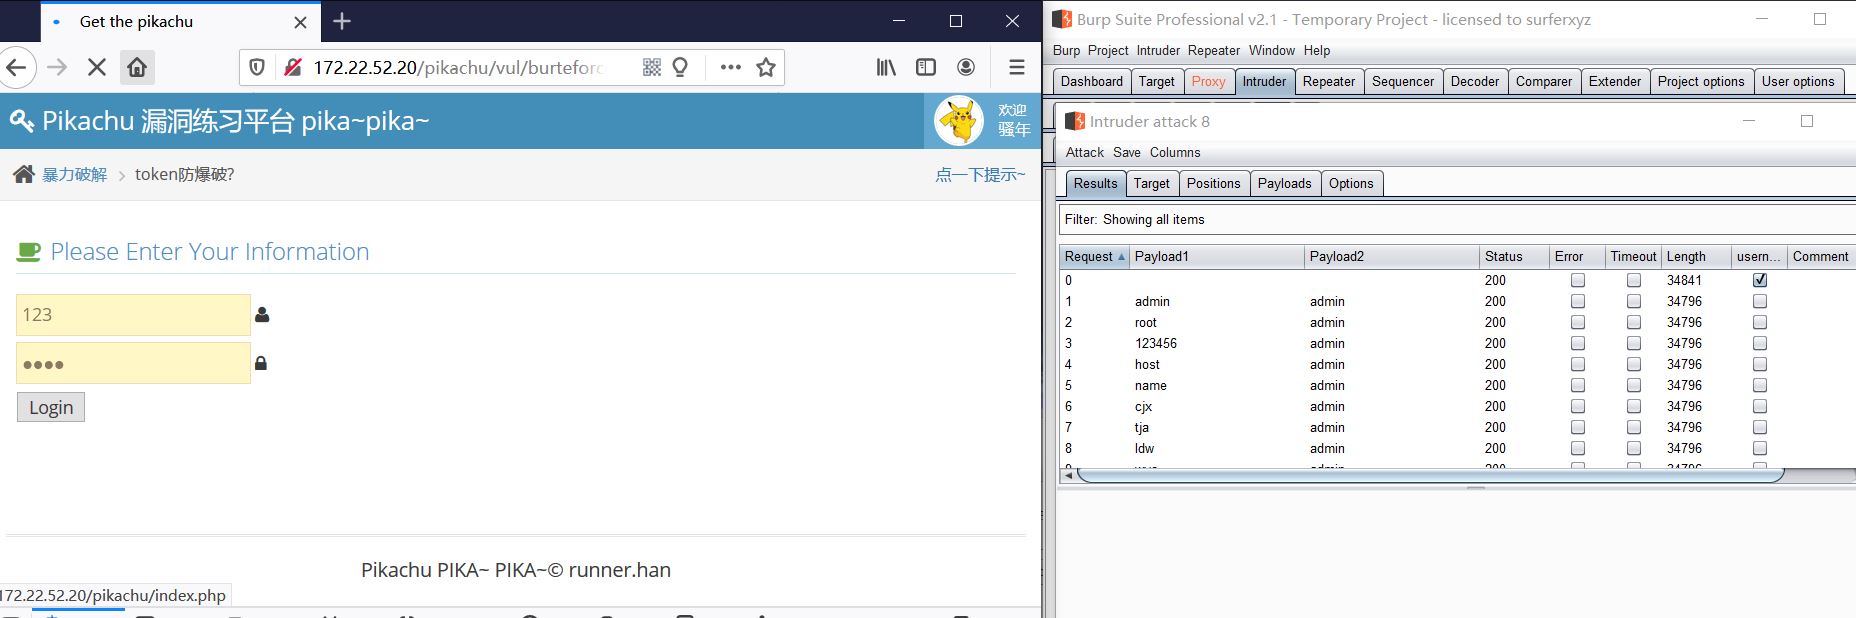Click the QR code icon in address bar
The image size is (1856, 618).
652,67
